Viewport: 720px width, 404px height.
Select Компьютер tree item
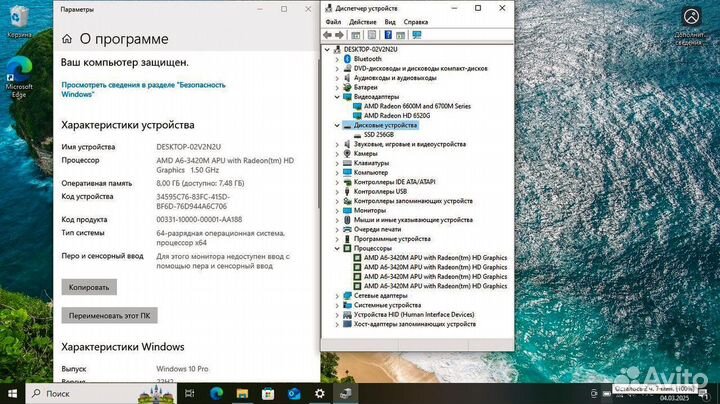(x=371, y=173)
